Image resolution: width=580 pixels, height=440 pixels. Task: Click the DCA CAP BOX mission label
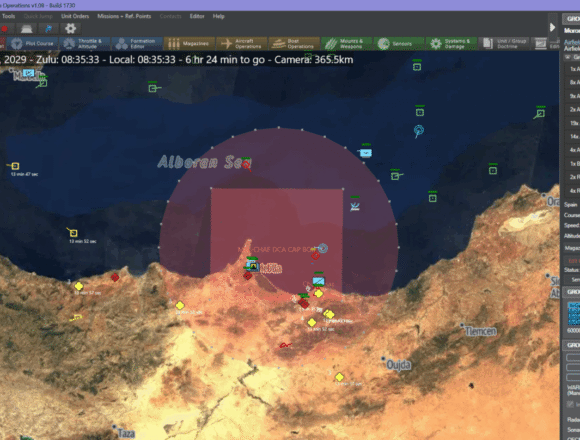277,250
